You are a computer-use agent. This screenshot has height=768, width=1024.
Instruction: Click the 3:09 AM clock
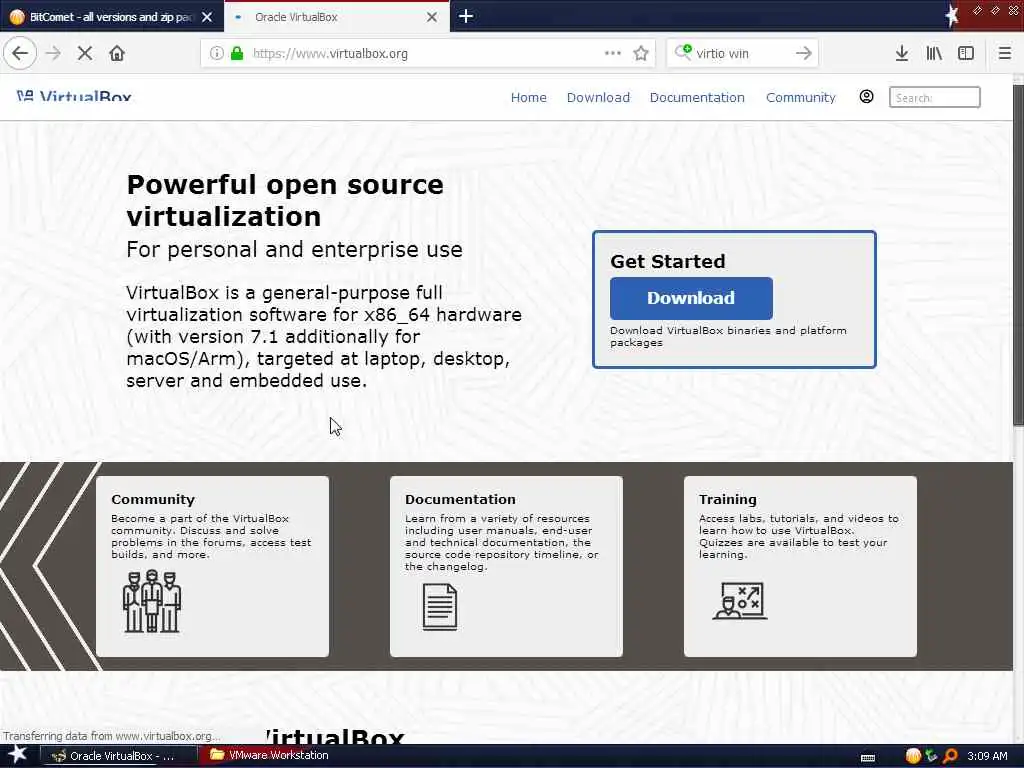point(987,756)
